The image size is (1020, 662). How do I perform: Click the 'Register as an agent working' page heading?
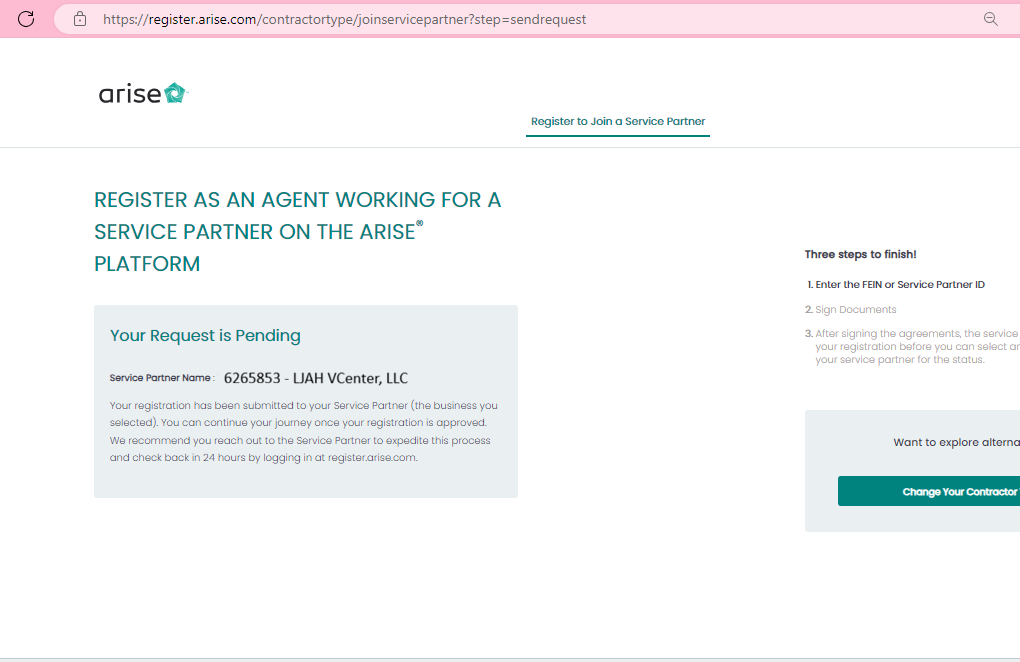click(298, 232)
